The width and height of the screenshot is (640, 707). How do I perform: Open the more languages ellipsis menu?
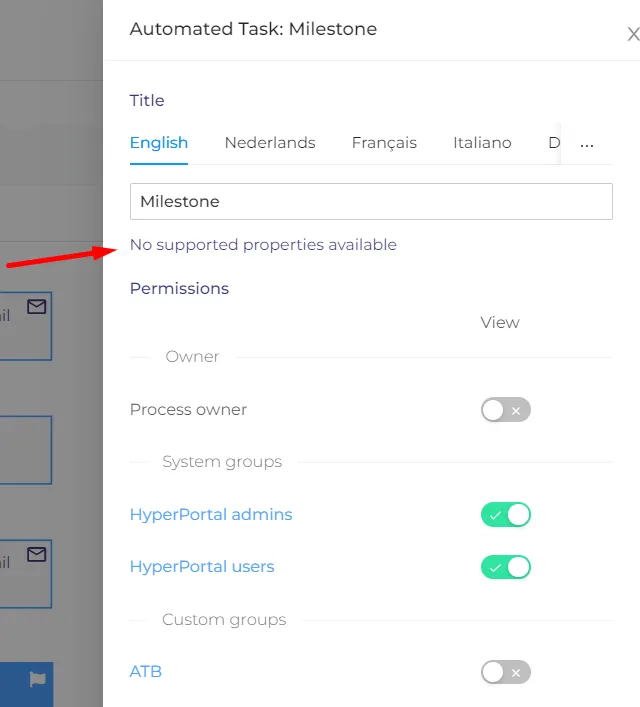(587, 145)
